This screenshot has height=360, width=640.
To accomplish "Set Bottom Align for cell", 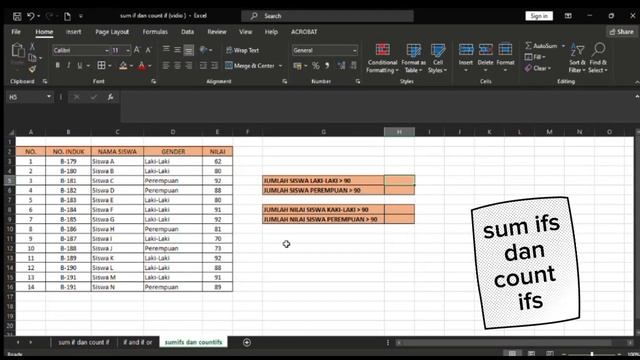I will pos(189,50).
